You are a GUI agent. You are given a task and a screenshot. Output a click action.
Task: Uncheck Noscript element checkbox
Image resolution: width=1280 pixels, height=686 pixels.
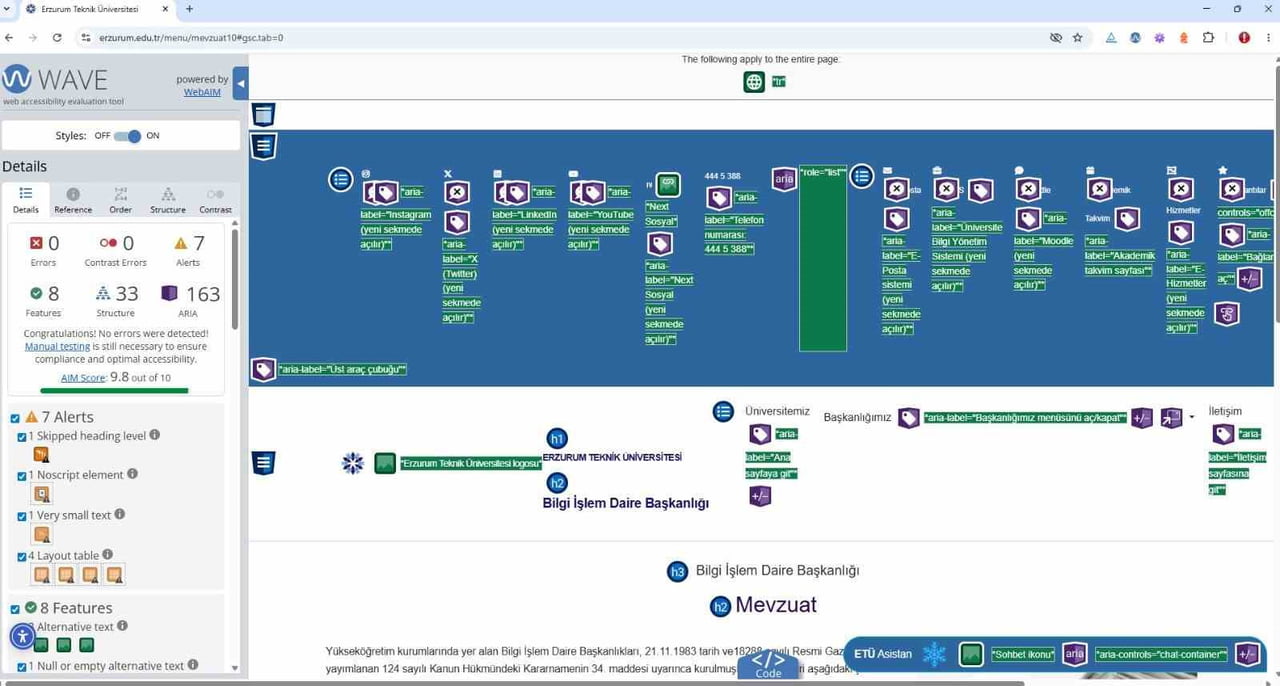point(22,476)
